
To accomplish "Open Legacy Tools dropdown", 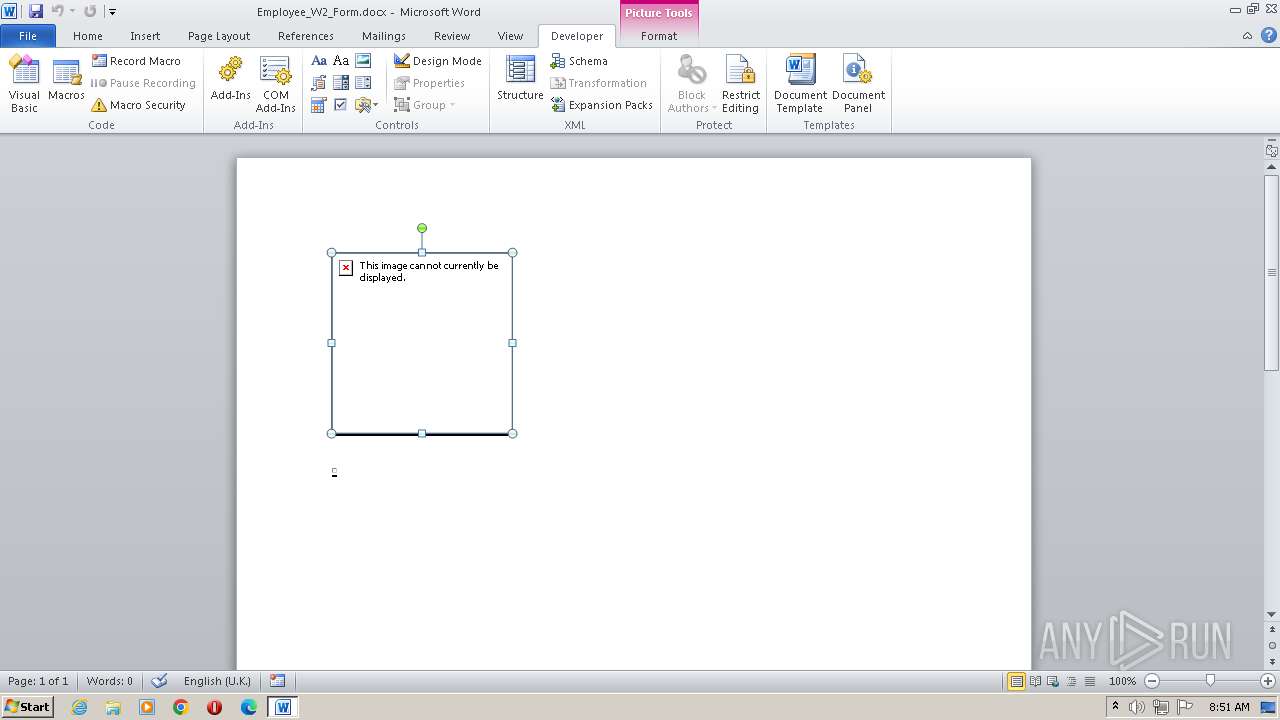I will [366, 105].
